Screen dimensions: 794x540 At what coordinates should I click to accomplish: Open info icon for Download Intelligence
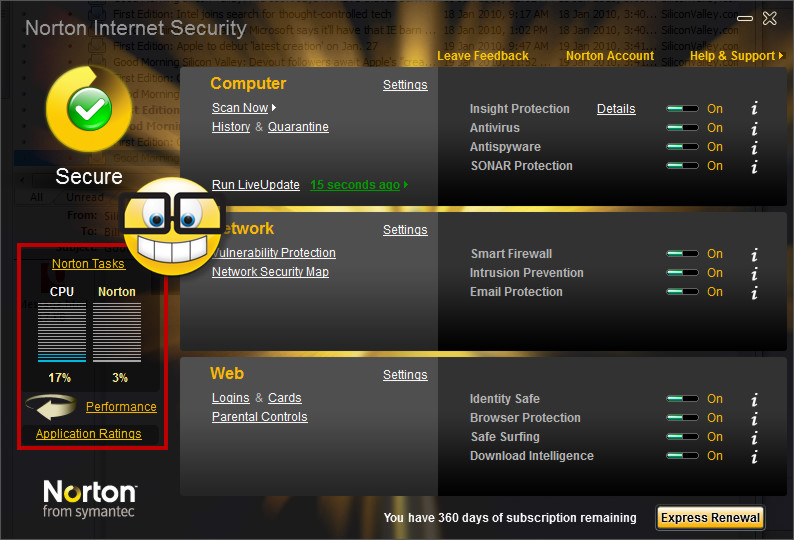pos(754,456)
